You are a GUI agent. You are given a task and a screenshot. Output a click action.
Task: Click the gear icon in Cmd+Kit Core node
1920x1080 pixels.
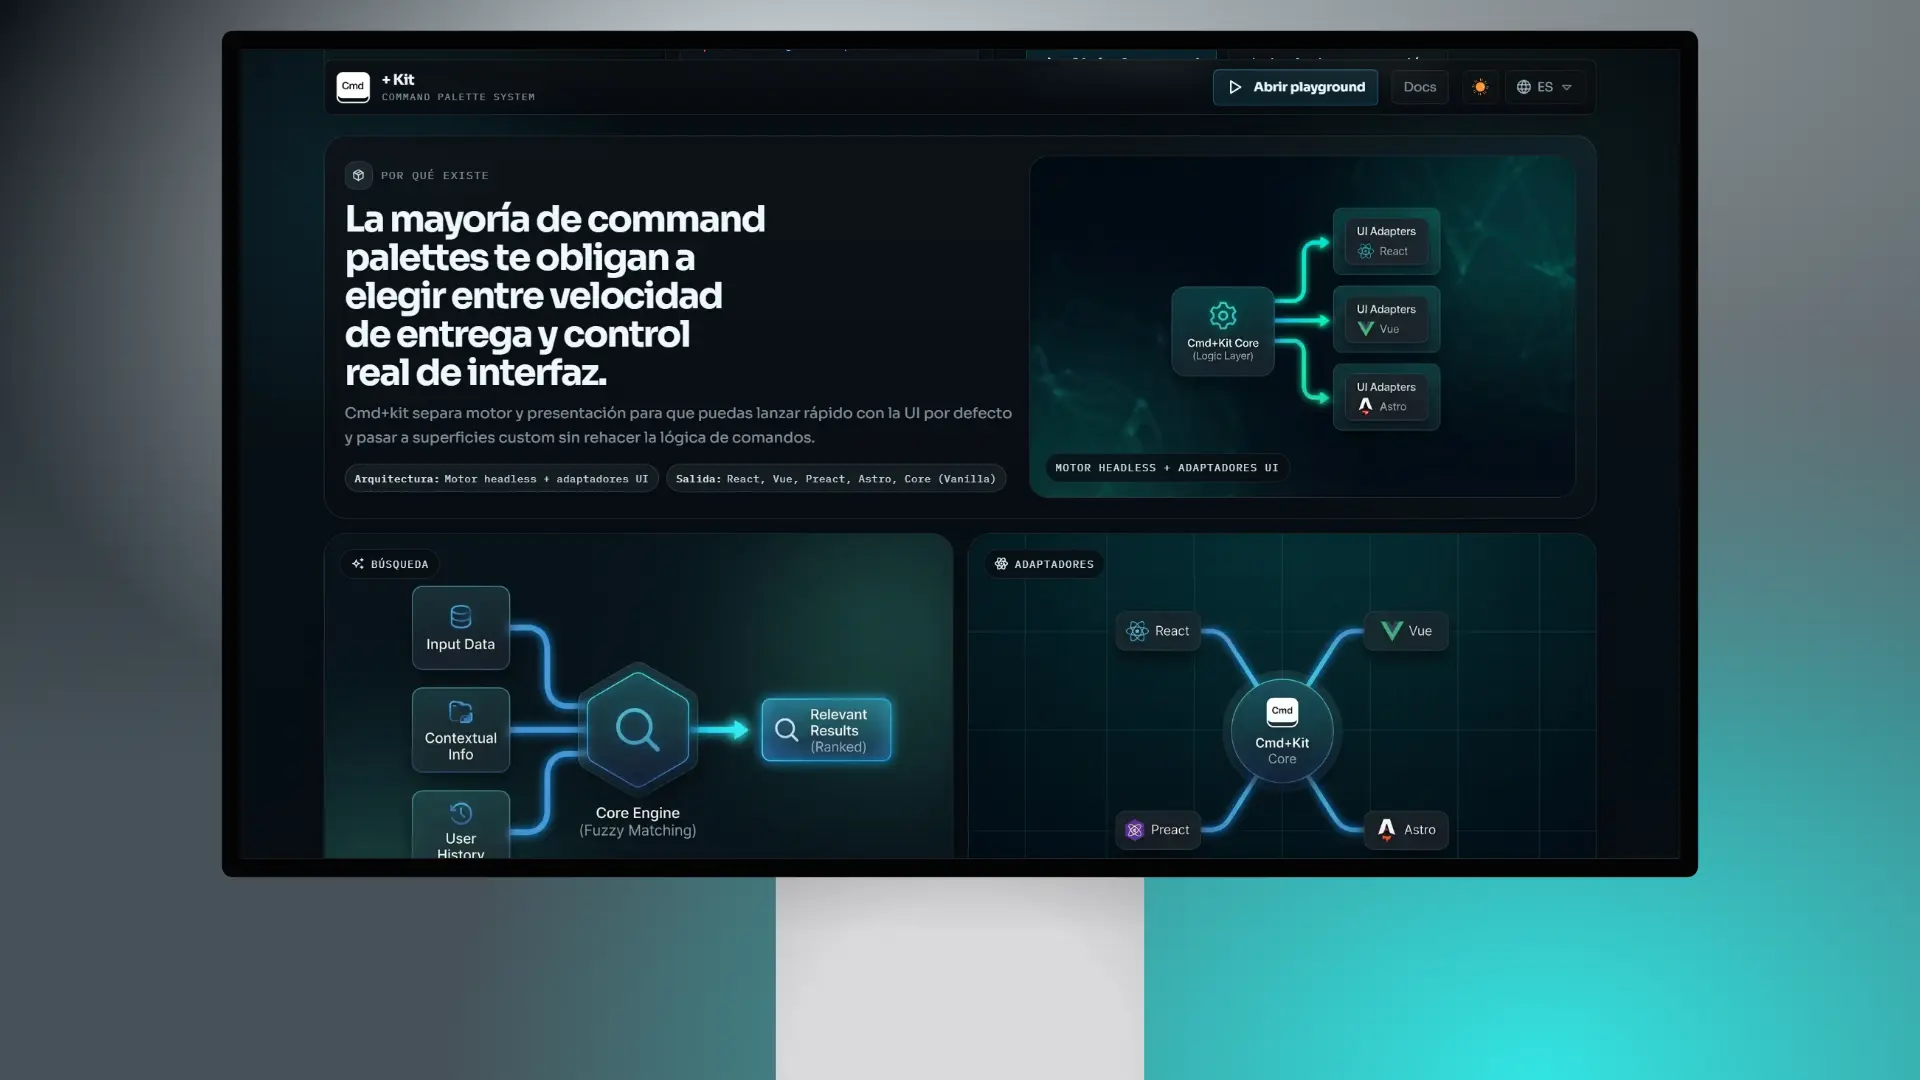[x=1223, y=316]
